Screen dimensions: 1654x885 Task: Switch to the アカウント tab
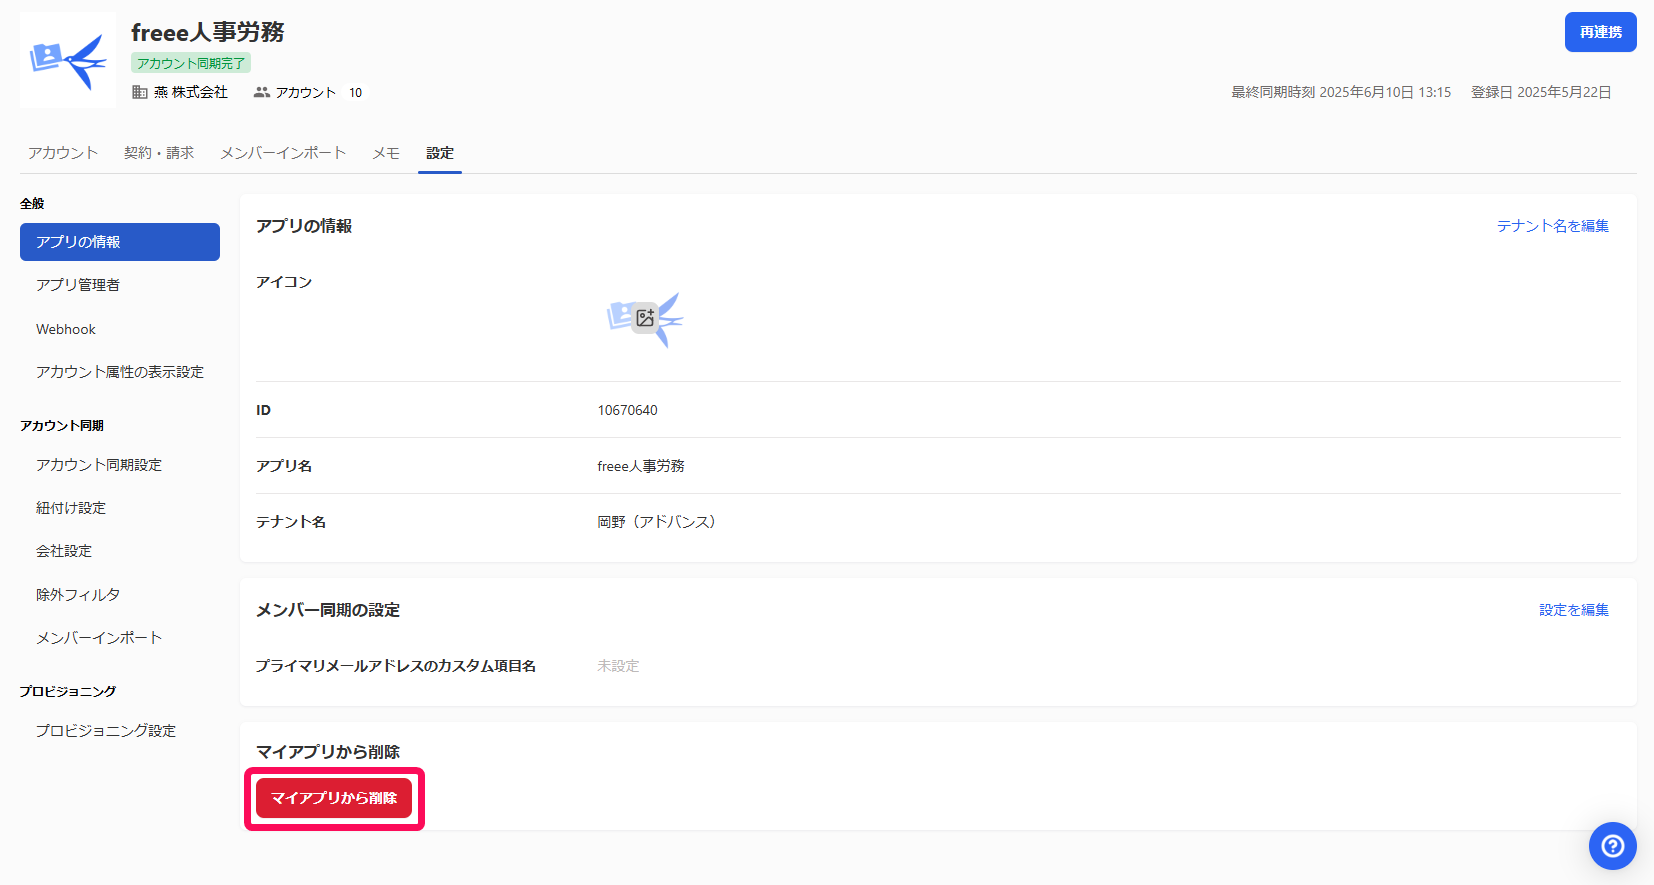pos(63,153)
